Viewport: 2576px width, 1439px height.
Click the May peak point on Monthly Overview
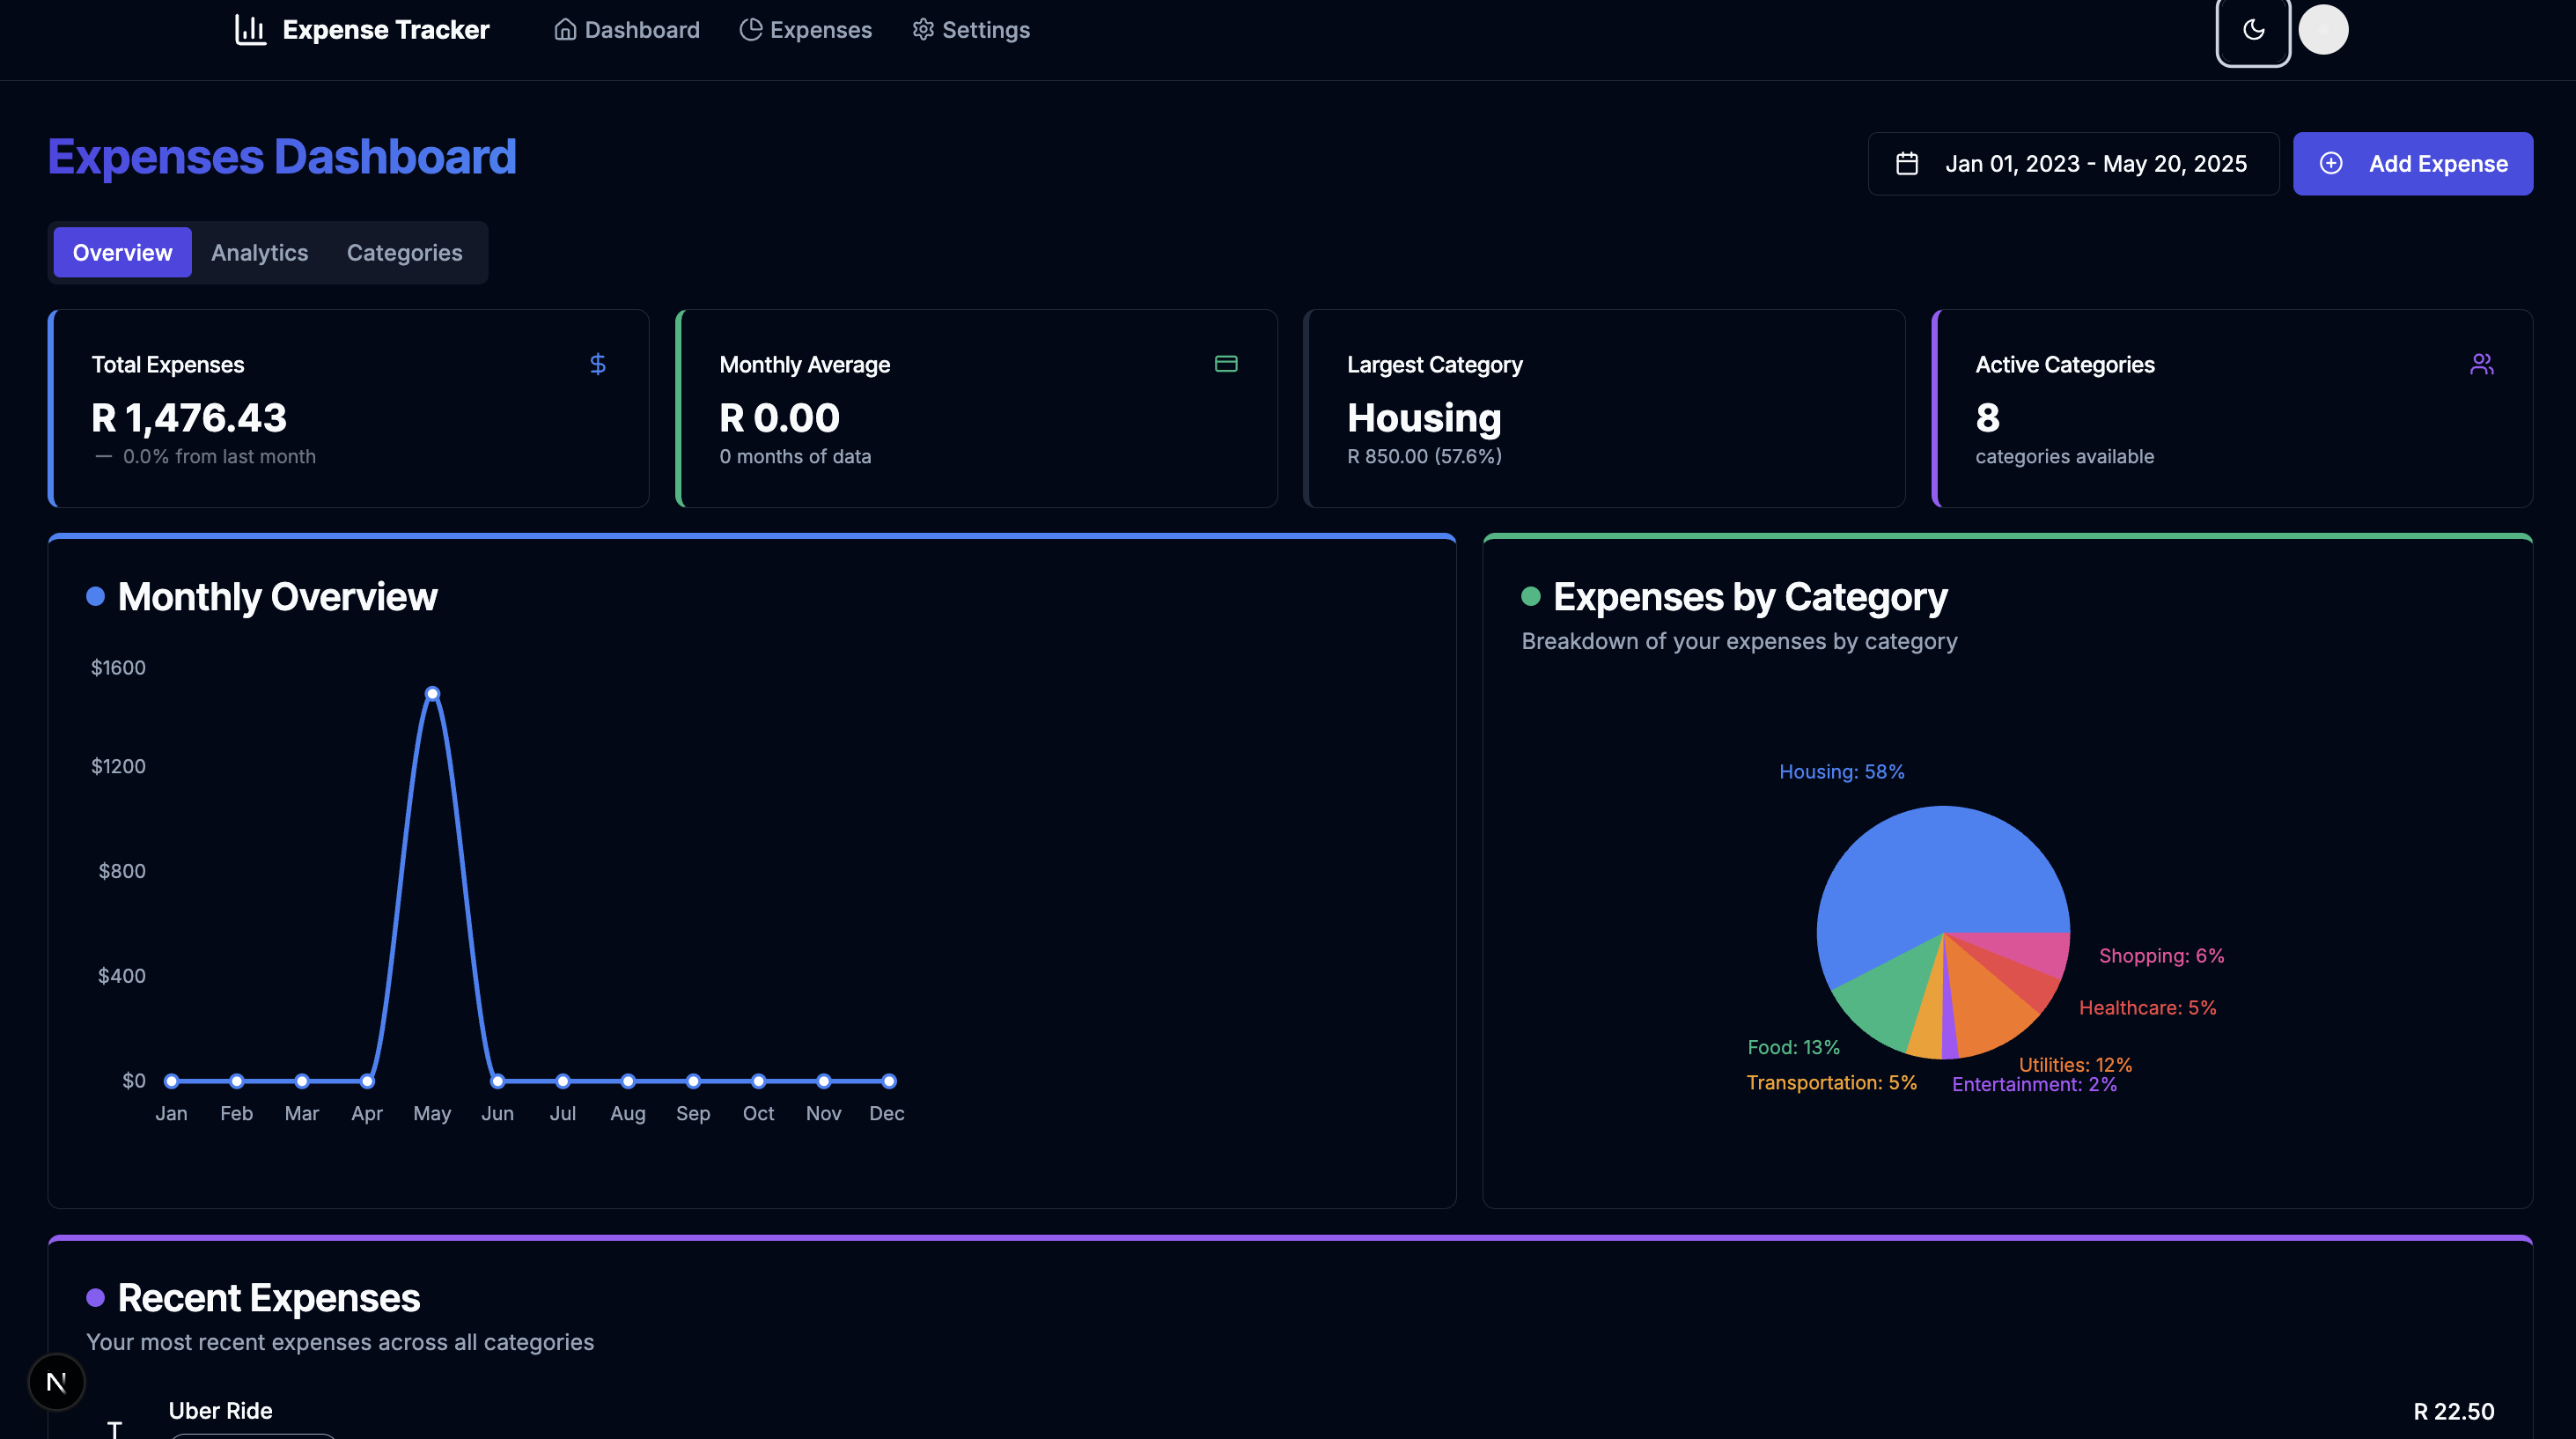coord(432,691)
